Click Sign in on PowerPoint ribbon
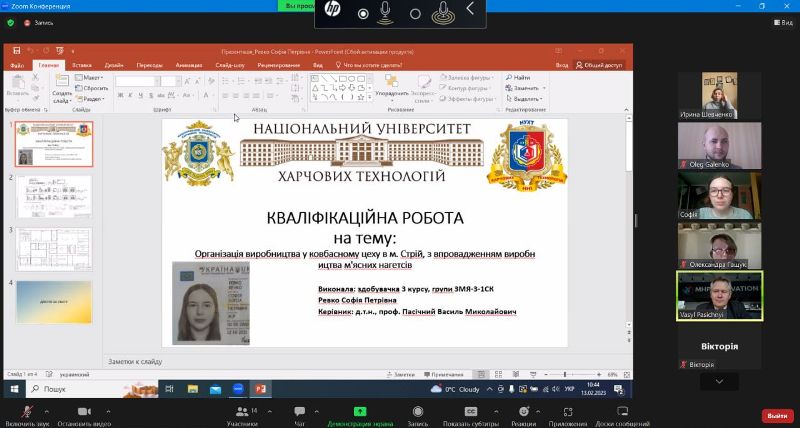800x428 pixels. tap(562, 65)
